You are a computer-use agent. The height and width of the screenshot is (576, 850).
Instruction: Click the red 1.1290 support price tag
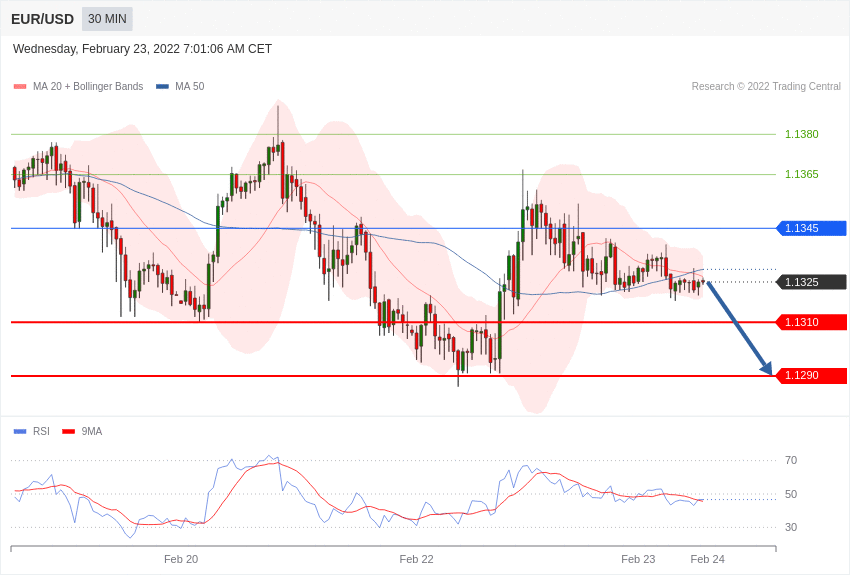812,376
